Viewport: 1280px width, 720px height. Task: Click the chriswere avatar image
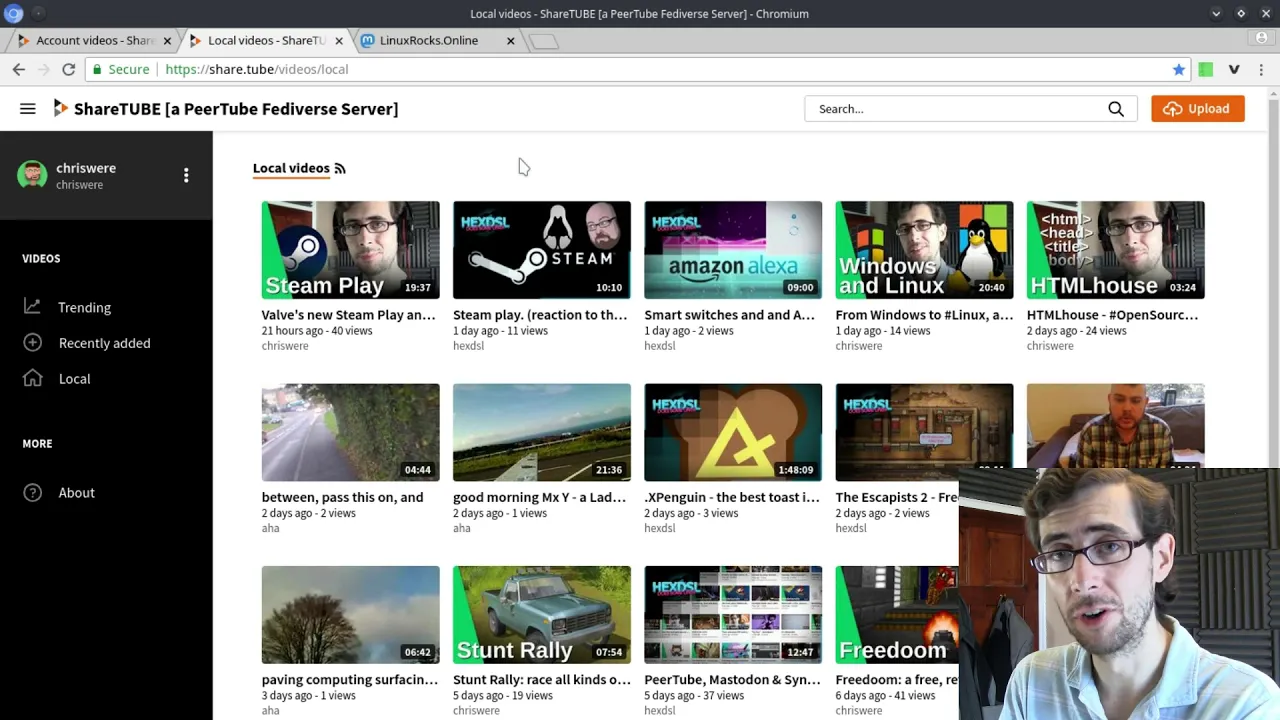32,175
